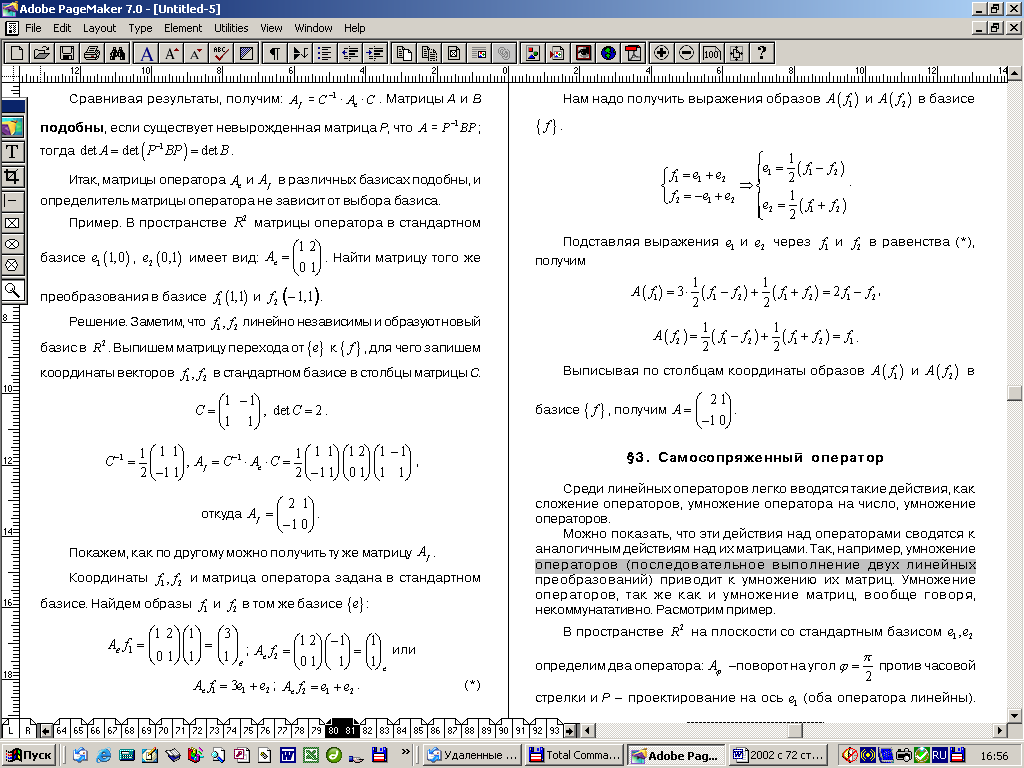Open Find with the binoculars icon
This screenshot has height=768, width=1024.
pyautogui.click(x=117, y=53)
